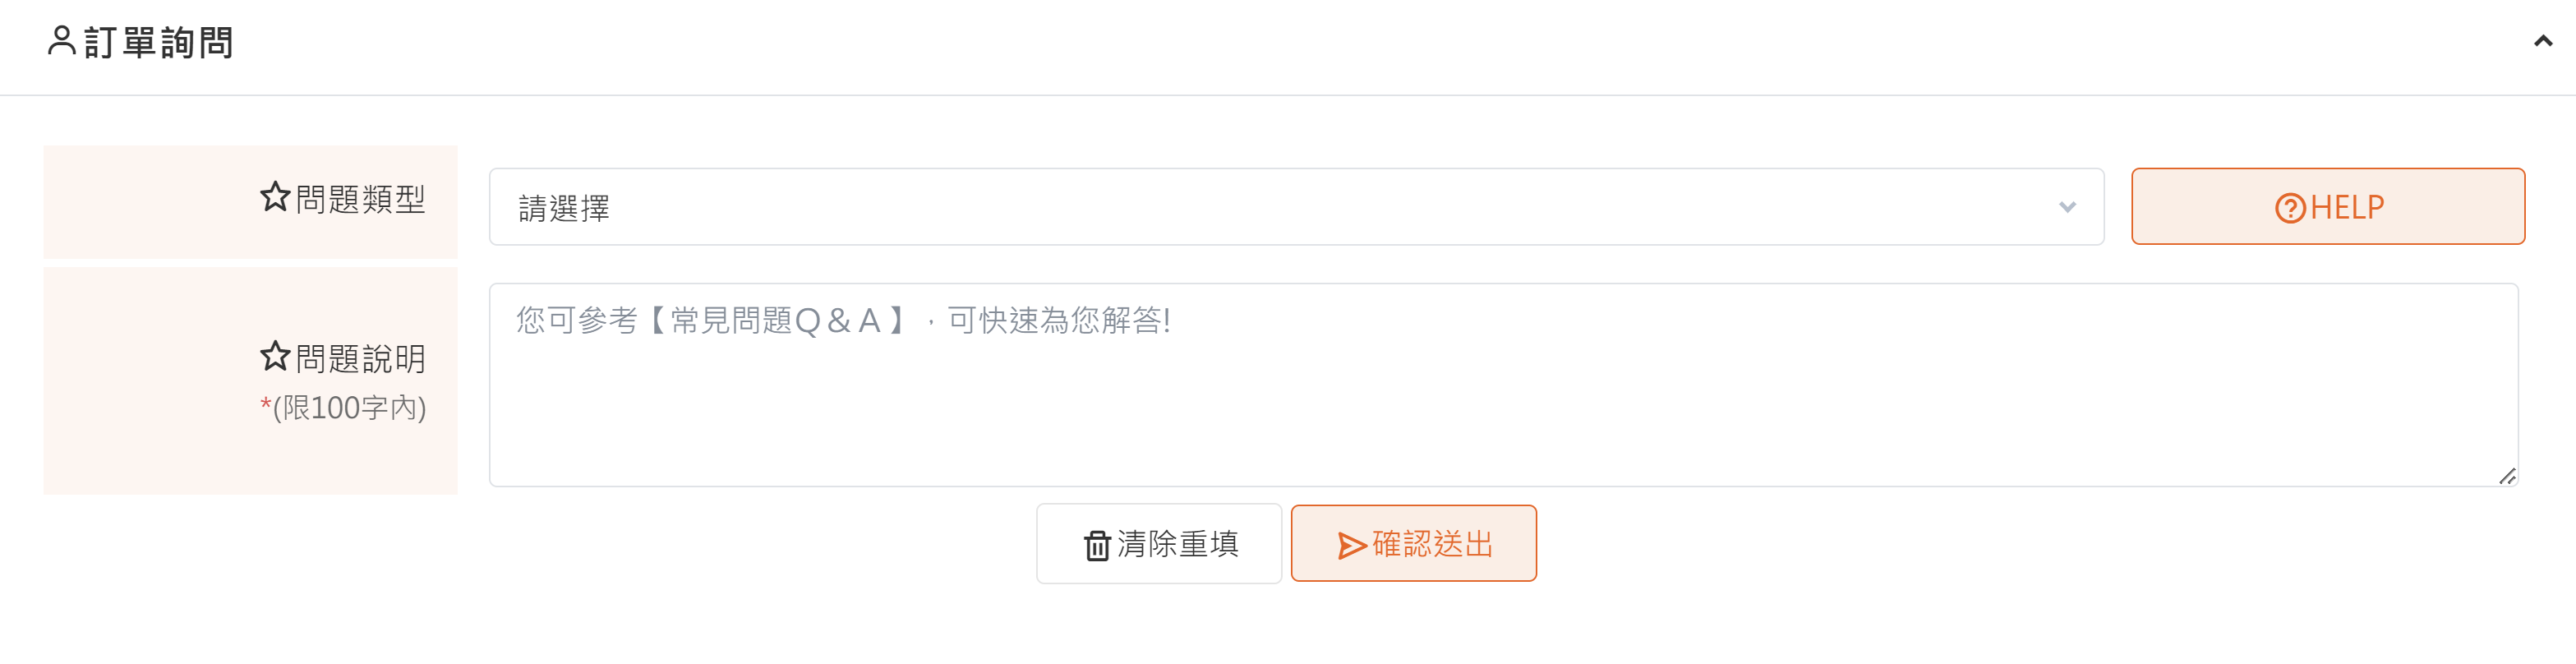Click the 訂單詢問 section header title
The width and height of the screenshot is (2576, 664).
158,43
